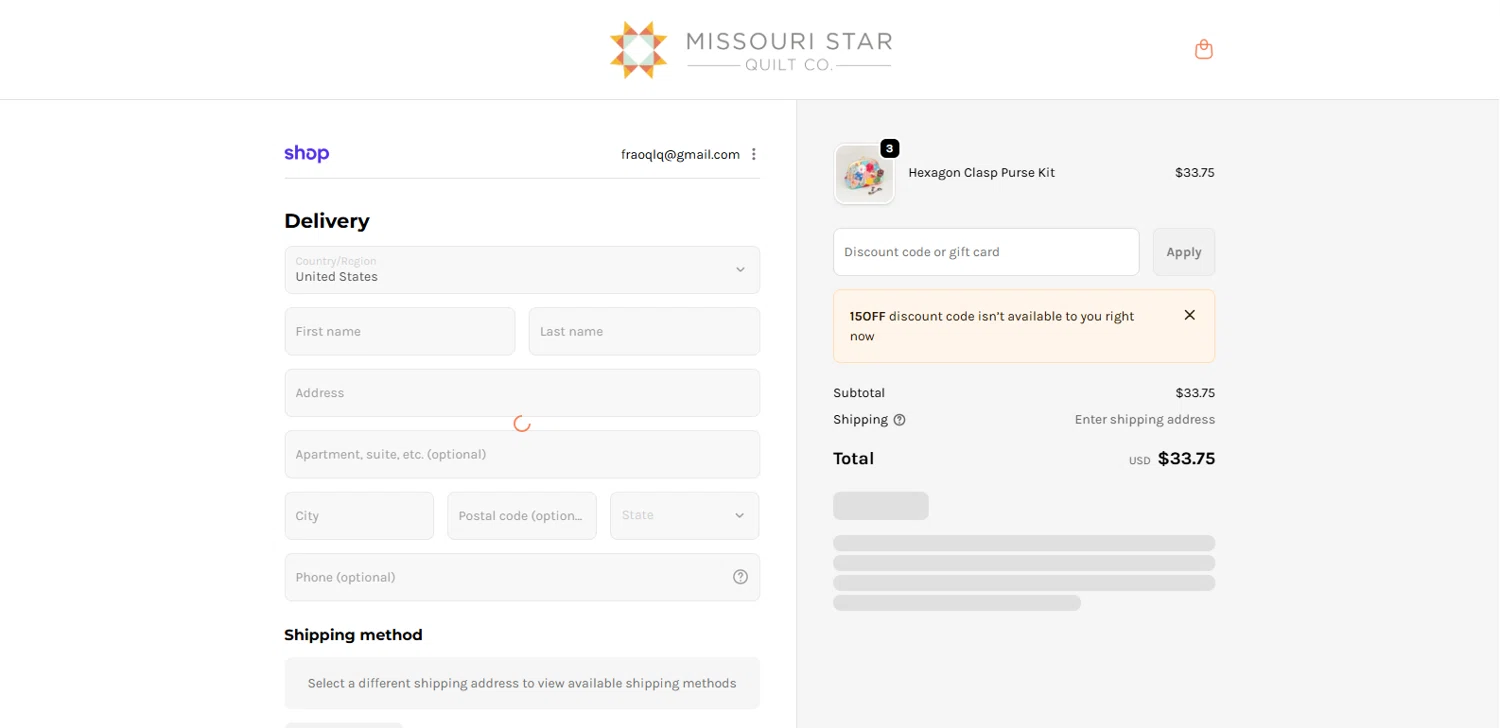Focus the Phone (optional) field
This screenshot has height=728, width=1500.
click(x=505, y=577)
